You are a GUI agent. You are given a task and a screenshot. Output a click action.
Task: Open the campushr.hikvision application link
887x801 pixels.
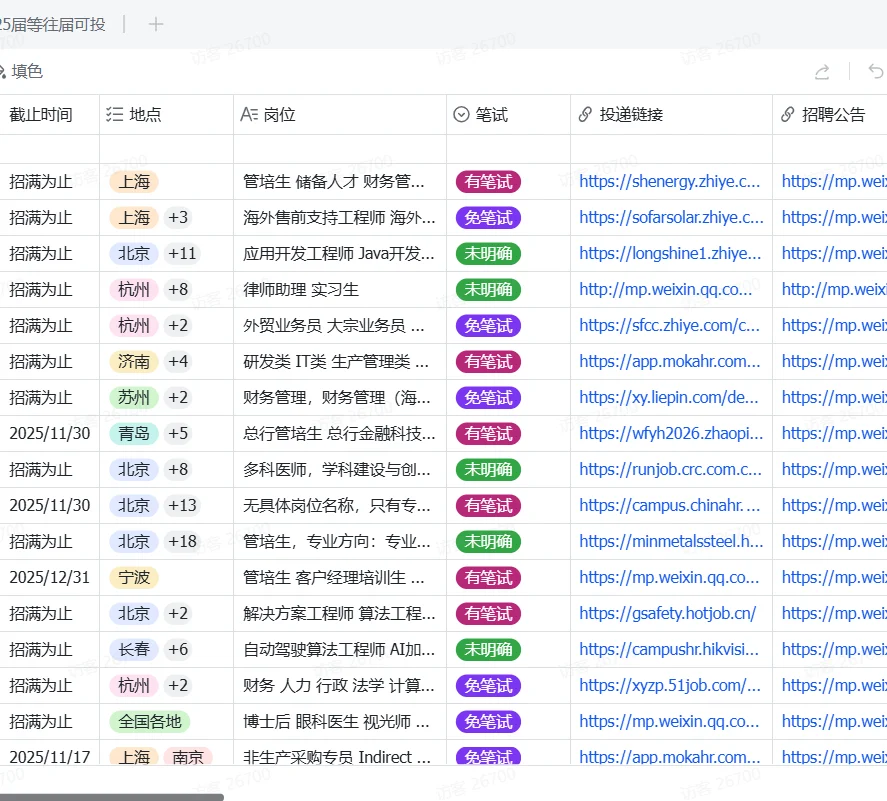click(x=669, y=650)
